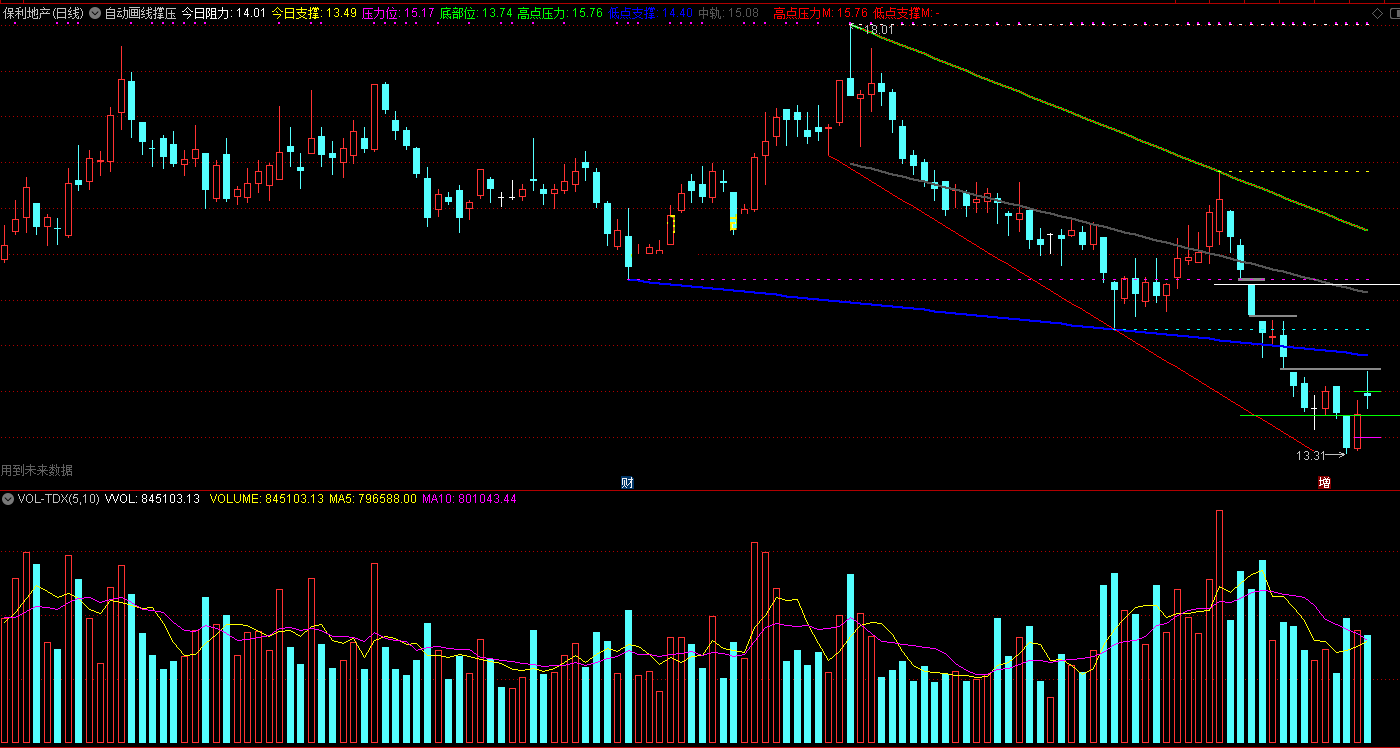
Task: Click the 保利地产(日线) chart title
Action: tap(43, 14)
